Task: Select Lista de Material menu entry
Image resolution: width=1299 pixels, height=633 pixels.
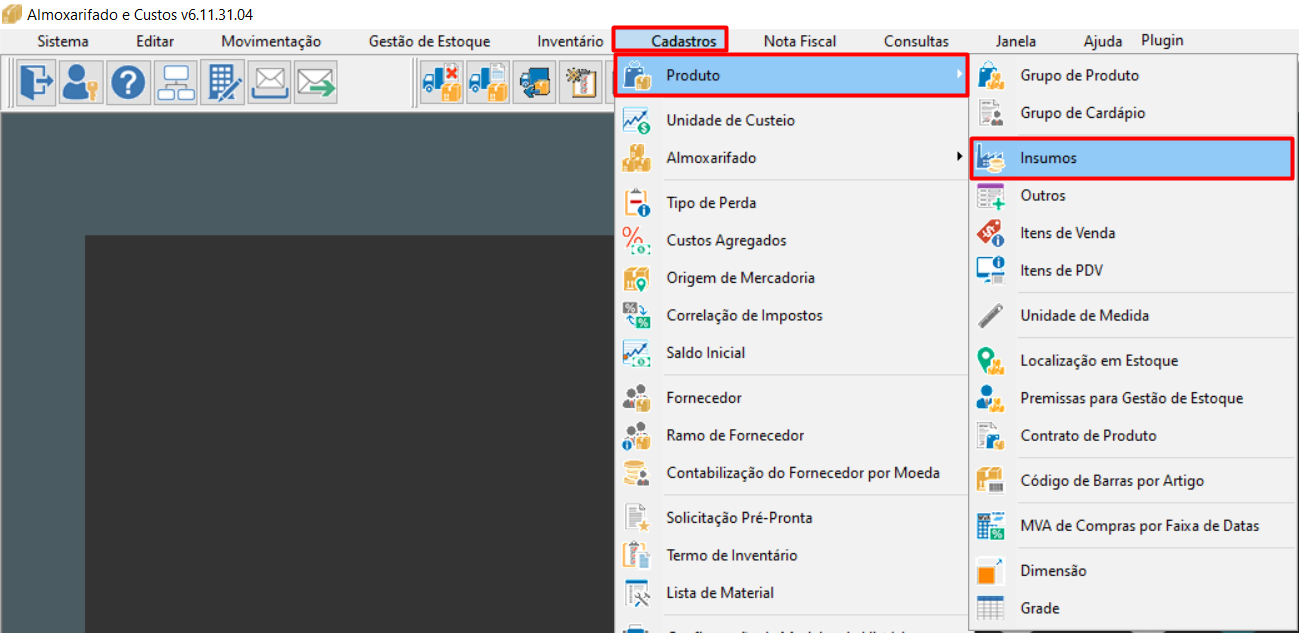Action: pos(791,593)
